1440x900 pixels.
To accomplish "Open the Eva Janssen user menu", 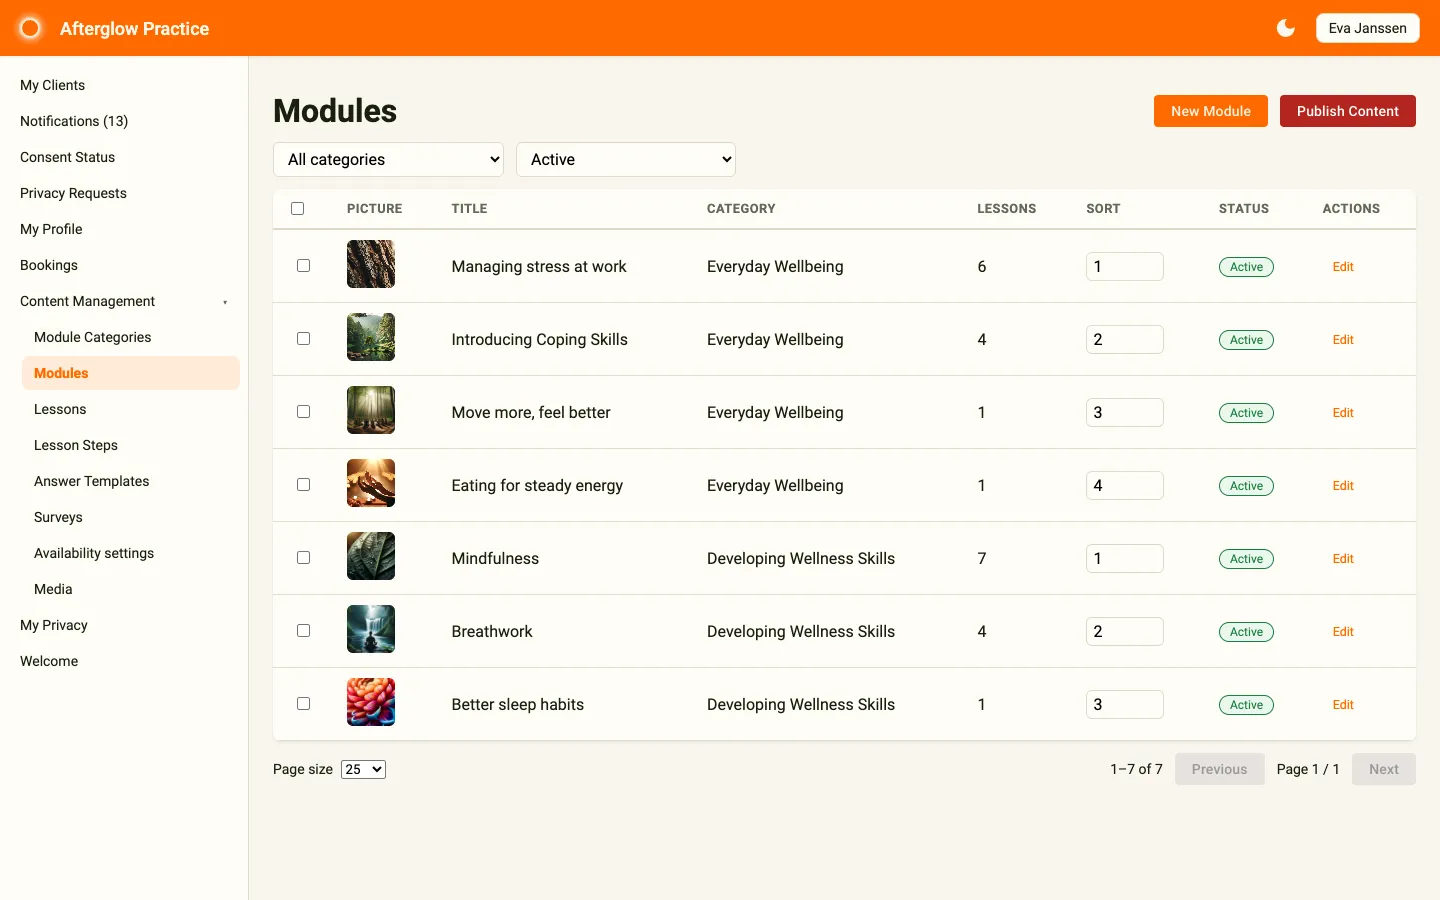I will [1367, 28].
